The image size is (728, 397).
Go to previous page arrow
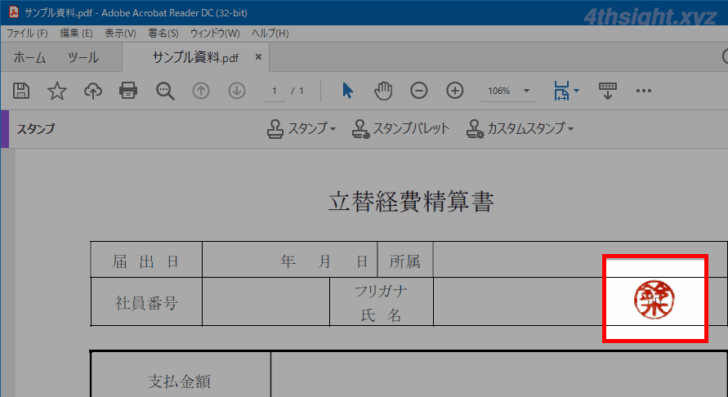pyautogui.click(x=201, y=91)
